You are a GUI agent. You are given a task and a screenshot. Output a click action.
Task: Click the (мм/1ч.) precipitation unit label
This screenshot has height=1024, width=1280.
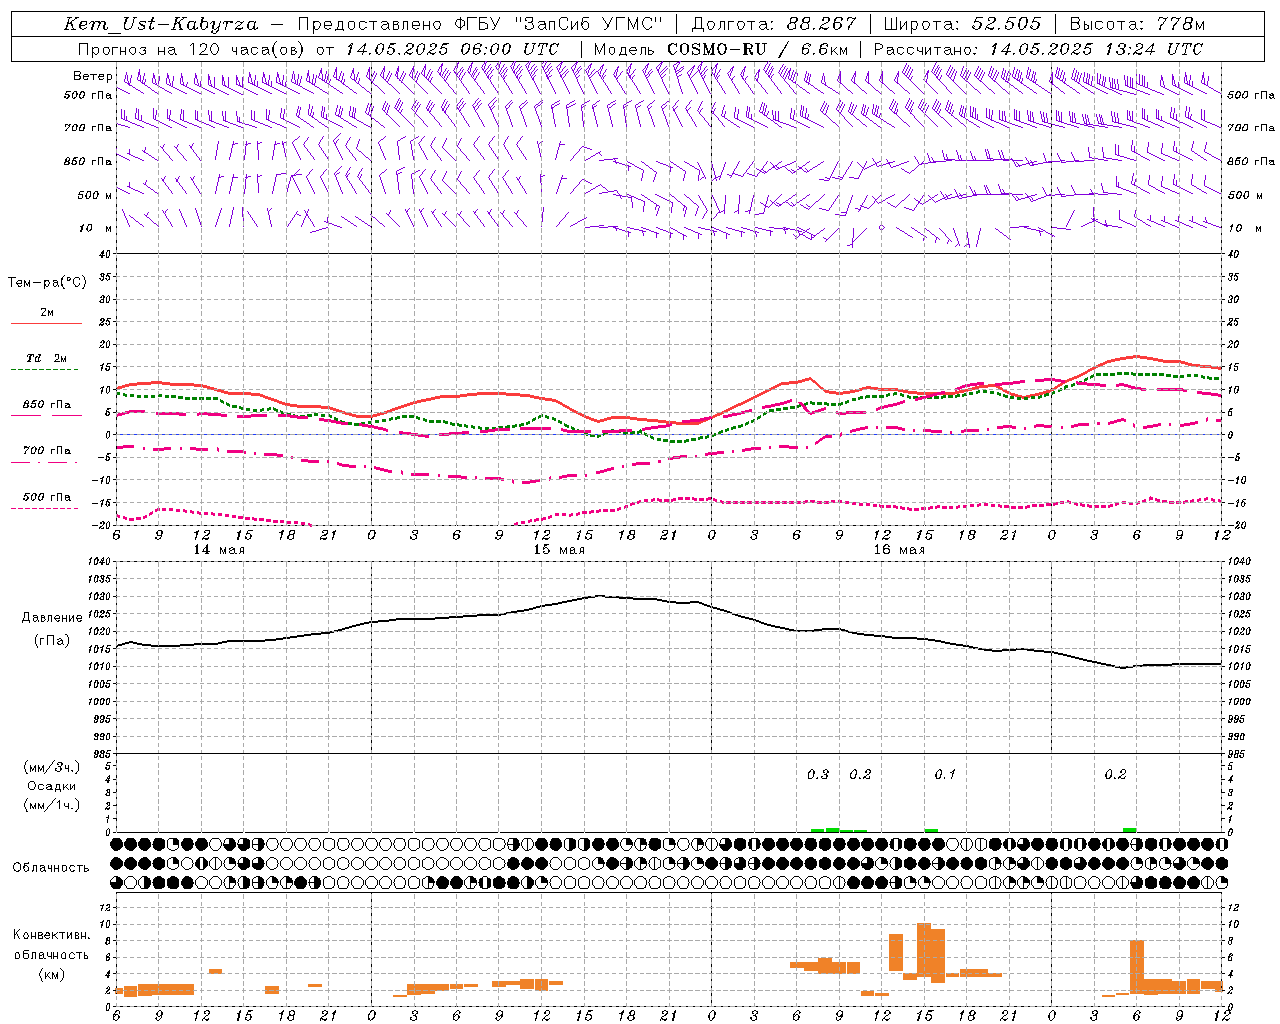click(52, 805)
